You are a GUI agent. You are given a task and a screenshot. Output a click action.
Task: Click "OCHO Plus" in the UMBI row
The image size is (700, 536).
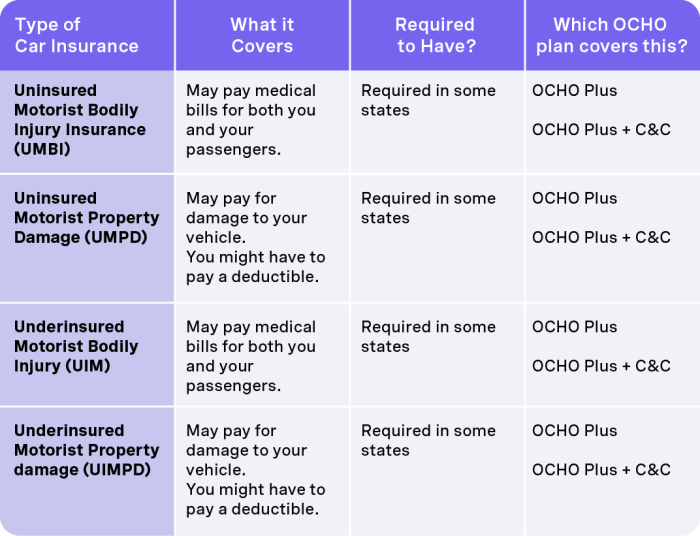pos(575,90)
